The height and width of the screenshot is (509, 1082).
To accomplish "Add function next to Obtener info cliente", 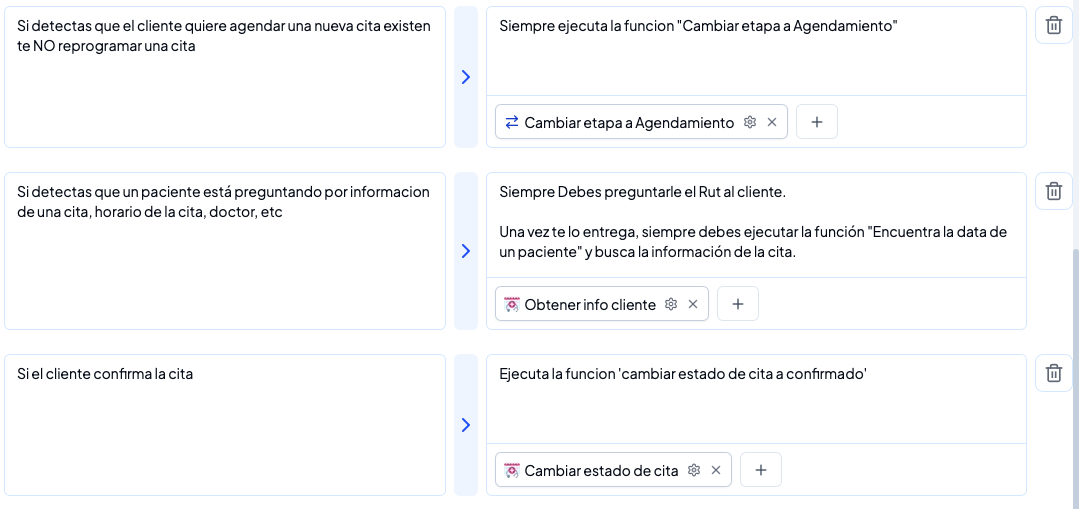I will pyautogui.click(x=738, y=304).
